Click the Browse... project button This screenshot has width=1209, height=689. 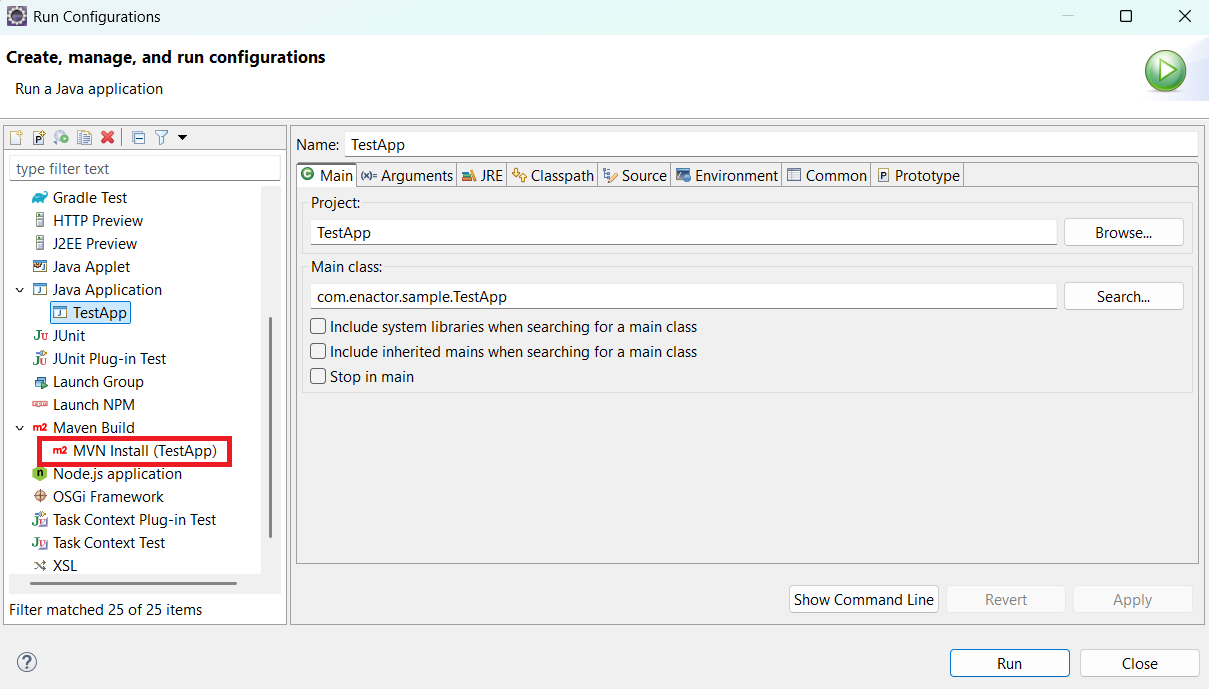coord(1124,233)
